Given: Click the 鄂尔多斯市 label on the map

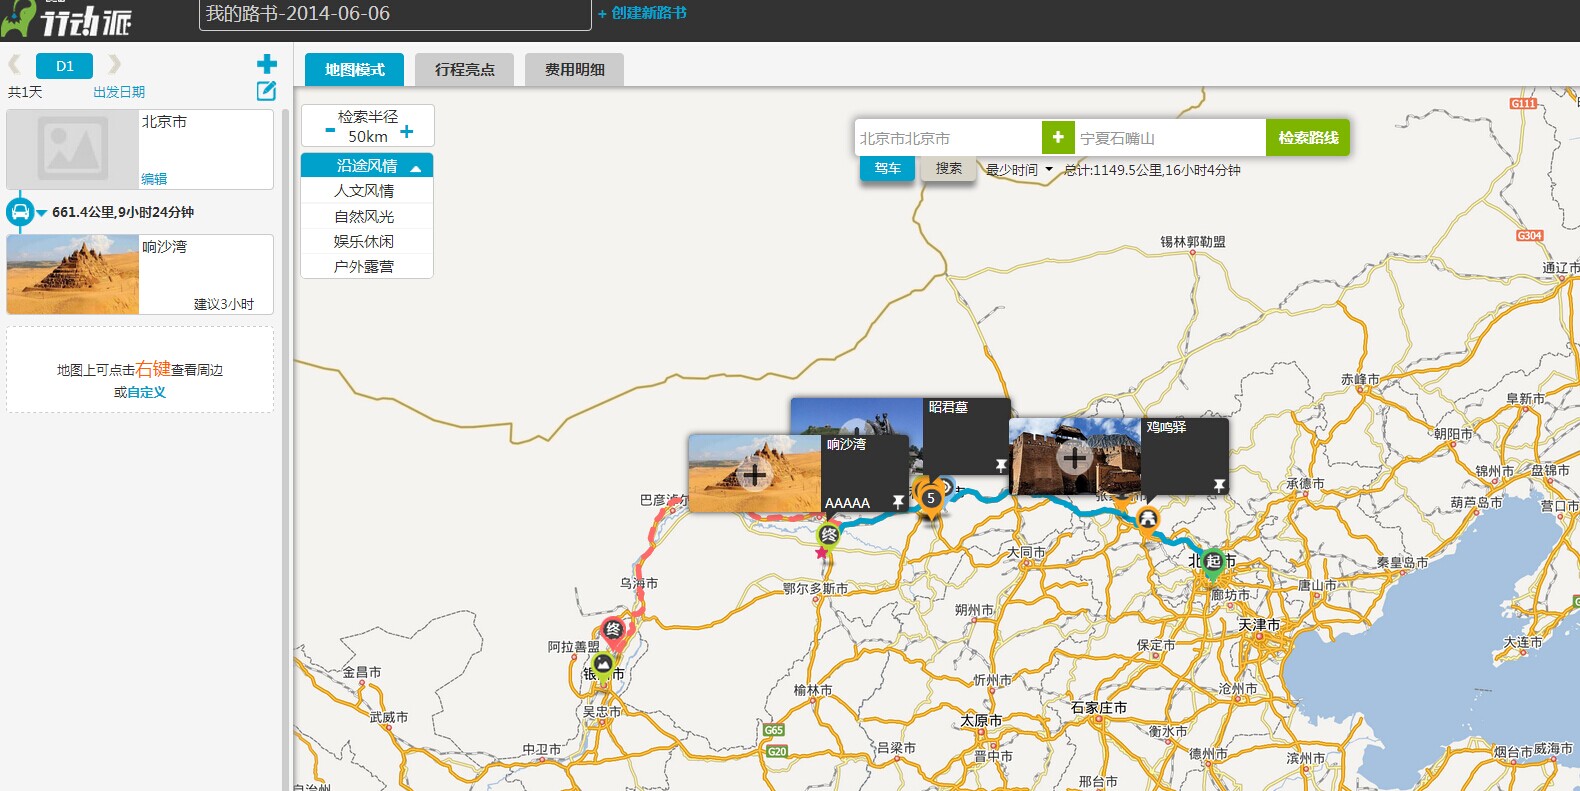Looking at the screenshot, I should (816, 589).
